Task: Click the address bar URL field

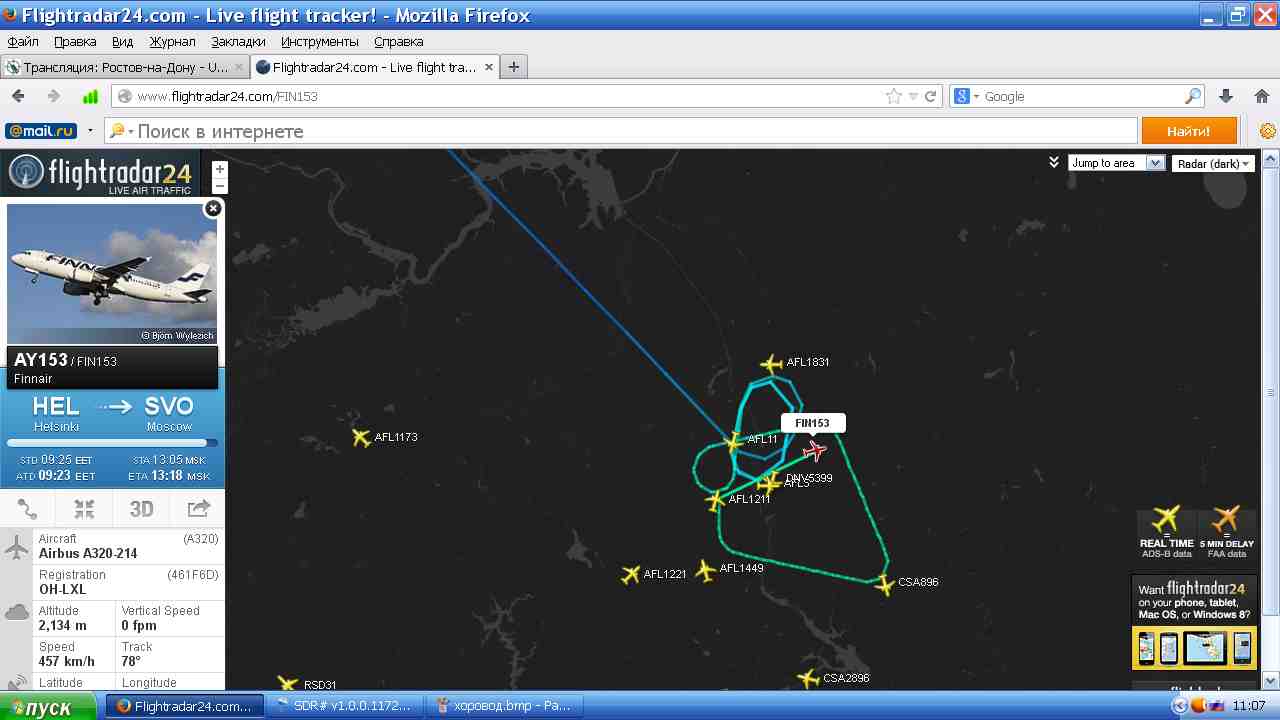Action: point(510,97)
